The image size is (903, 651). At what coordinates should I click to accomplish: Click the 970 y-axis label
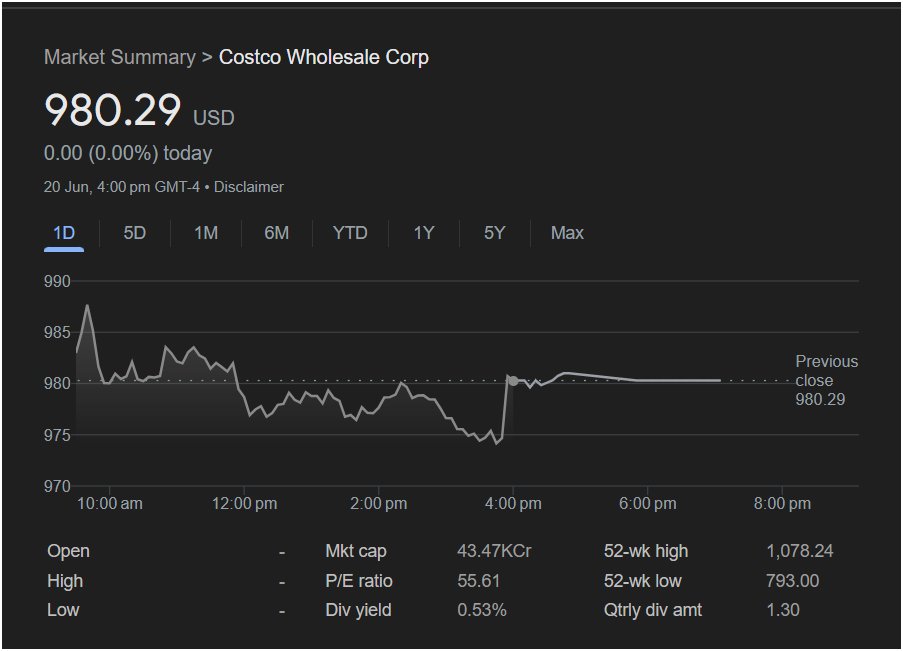pyautogui.click(x=57, y=486)
